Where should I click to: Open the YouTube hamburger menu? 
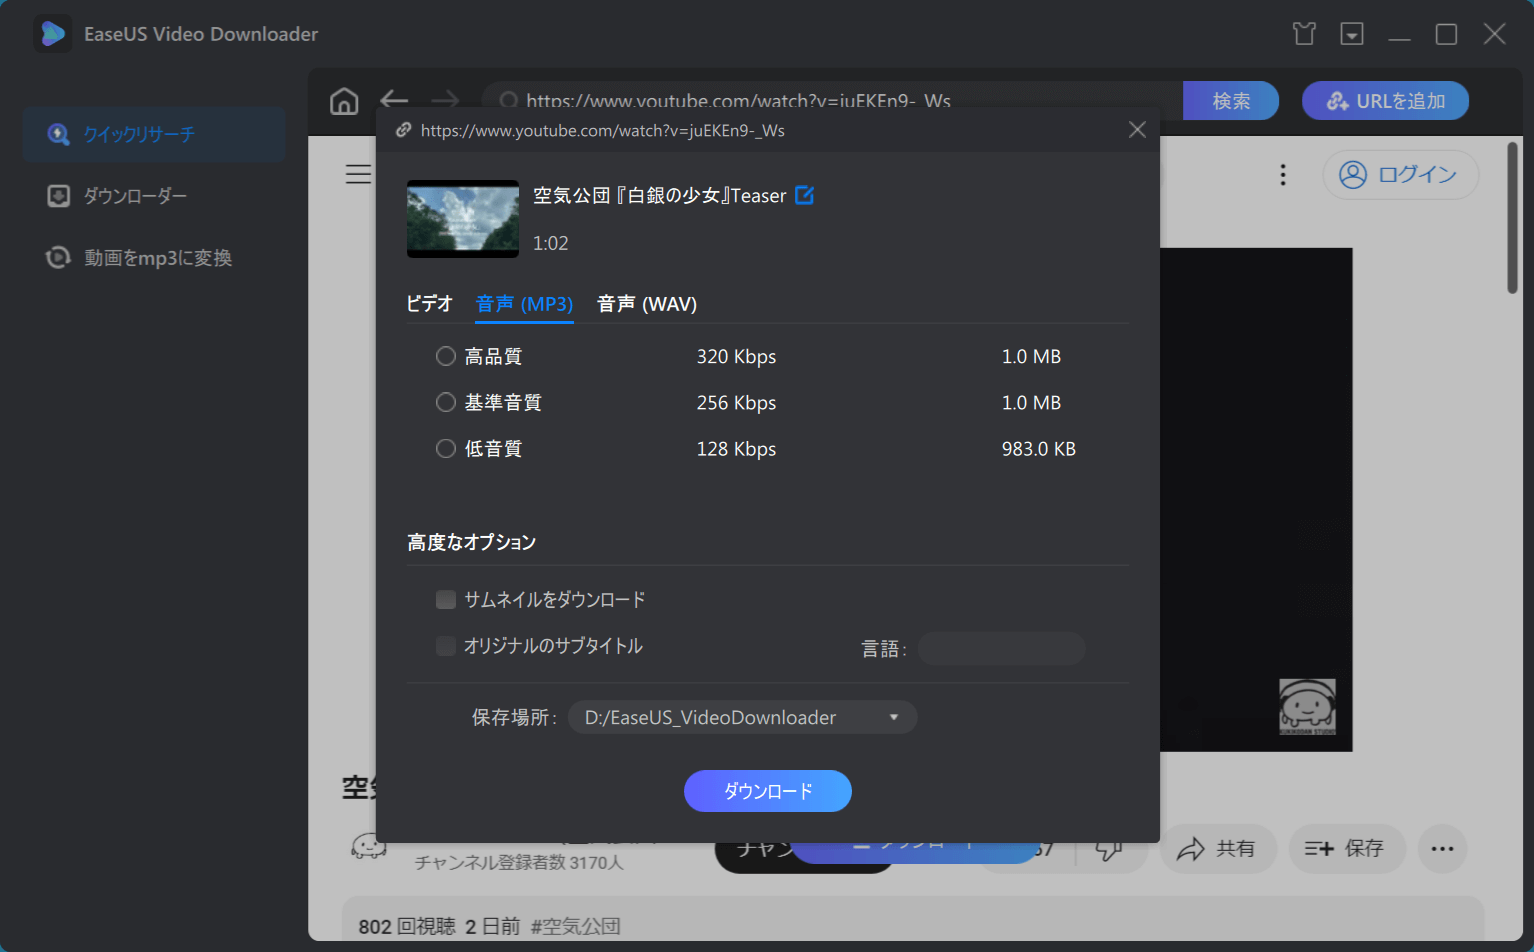(358, 175)
